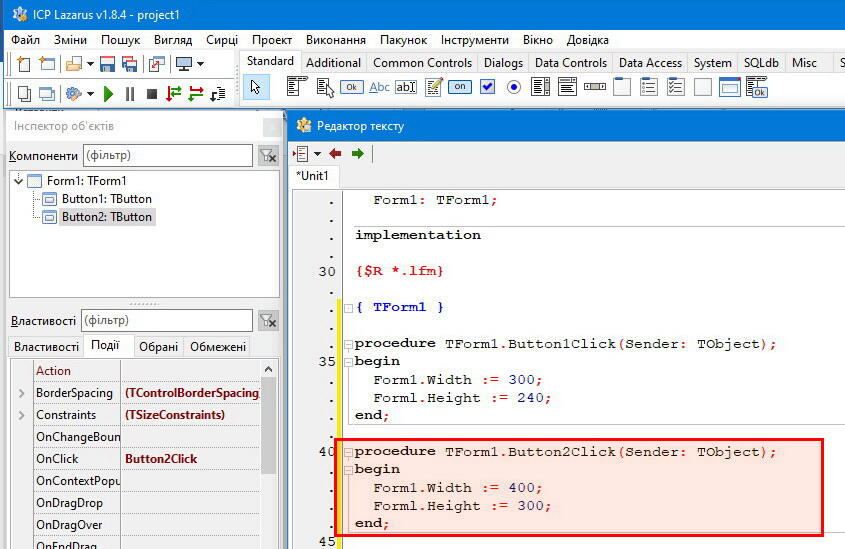Pick the TRadioGroup component icon
This screenshot has height=549, width=845.
649,87
